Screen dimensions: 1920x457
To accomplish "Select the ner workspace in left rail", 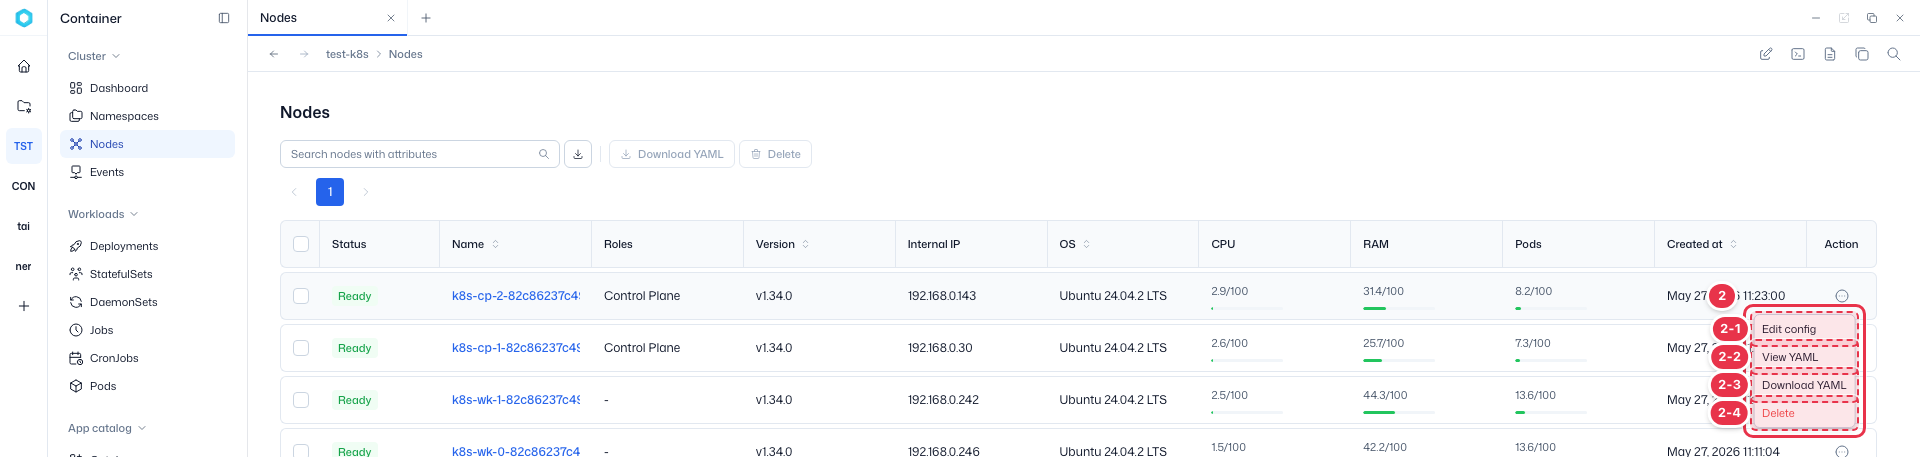I will 24,266.
